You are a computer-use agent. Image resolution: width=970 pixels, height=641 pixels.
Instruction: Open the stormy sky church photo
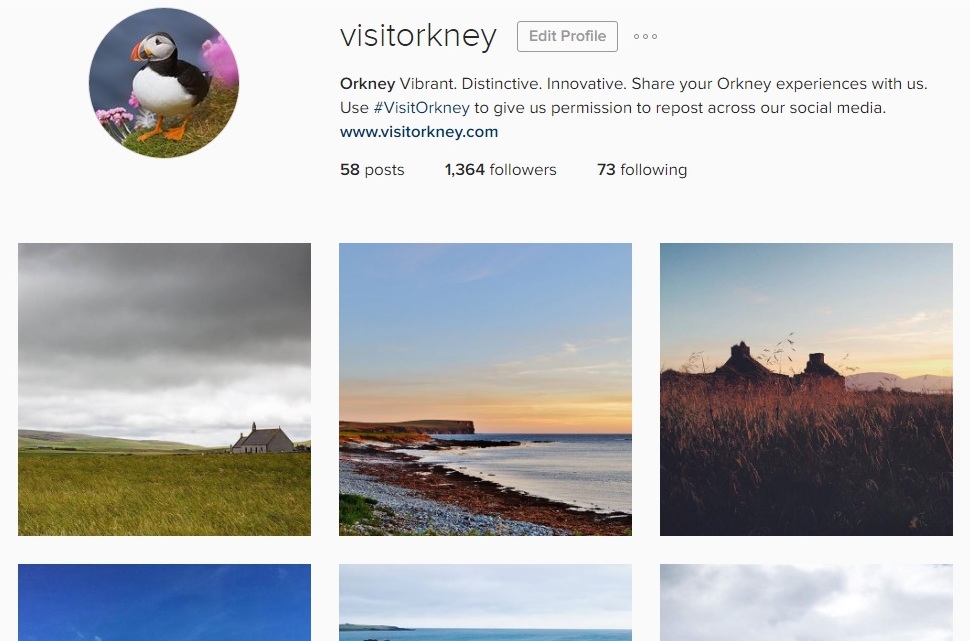coord(165,389)
